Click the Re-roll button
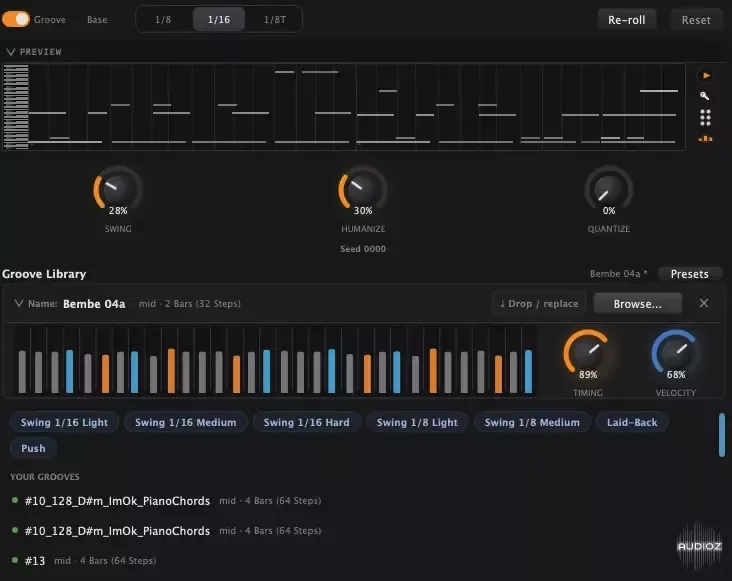 point(626,20)
